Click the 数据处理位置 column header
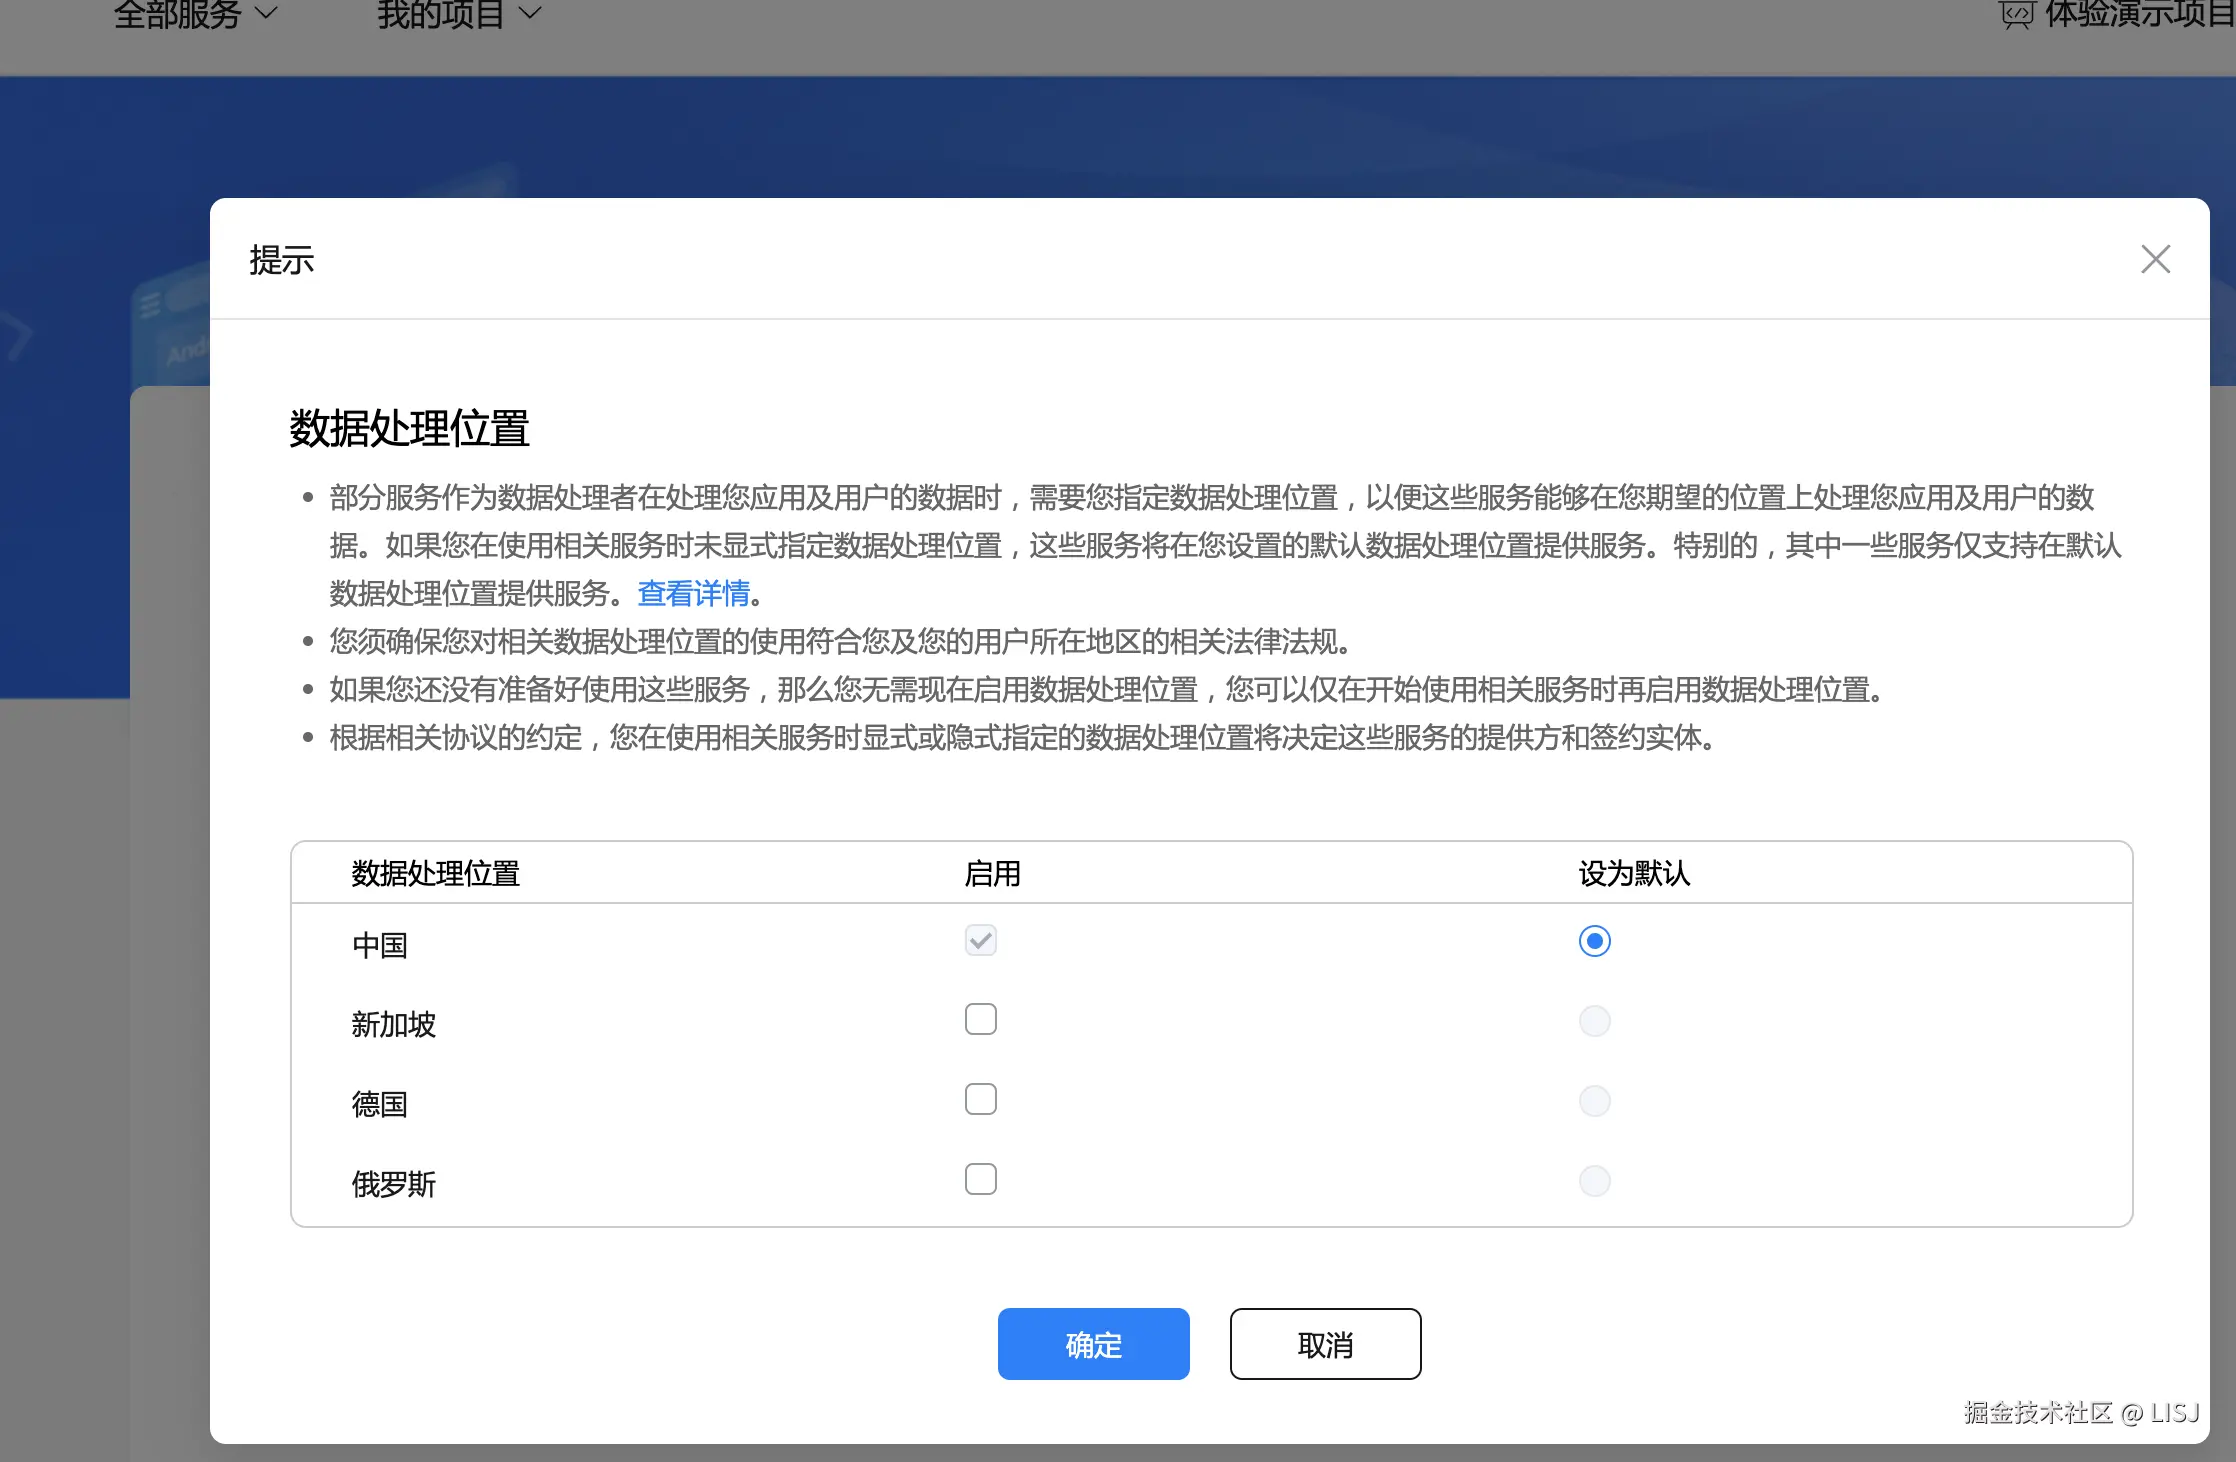 (x=435, y=873)
